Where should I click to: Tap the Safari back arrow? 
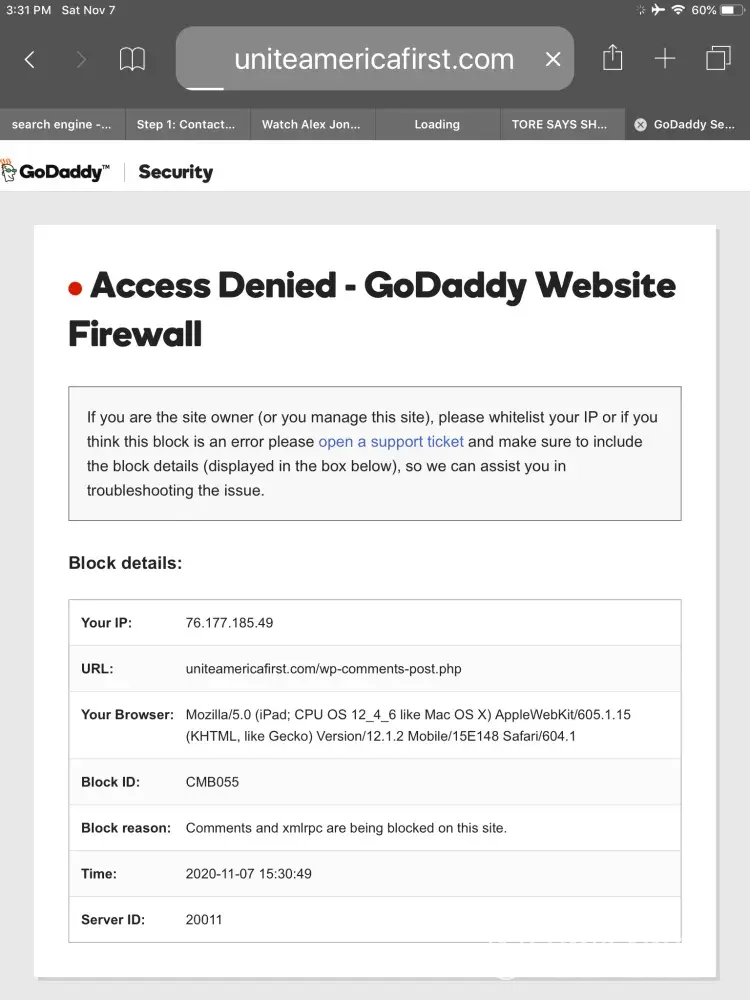point(30,60)
